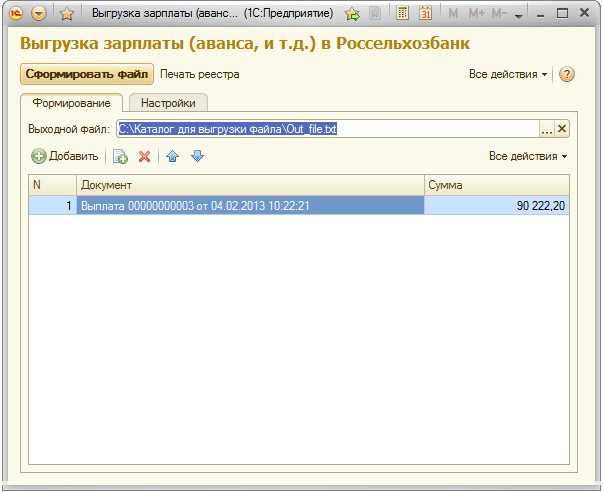Click into the Выходной файл path field
The image size is (603, 492).
328,129
